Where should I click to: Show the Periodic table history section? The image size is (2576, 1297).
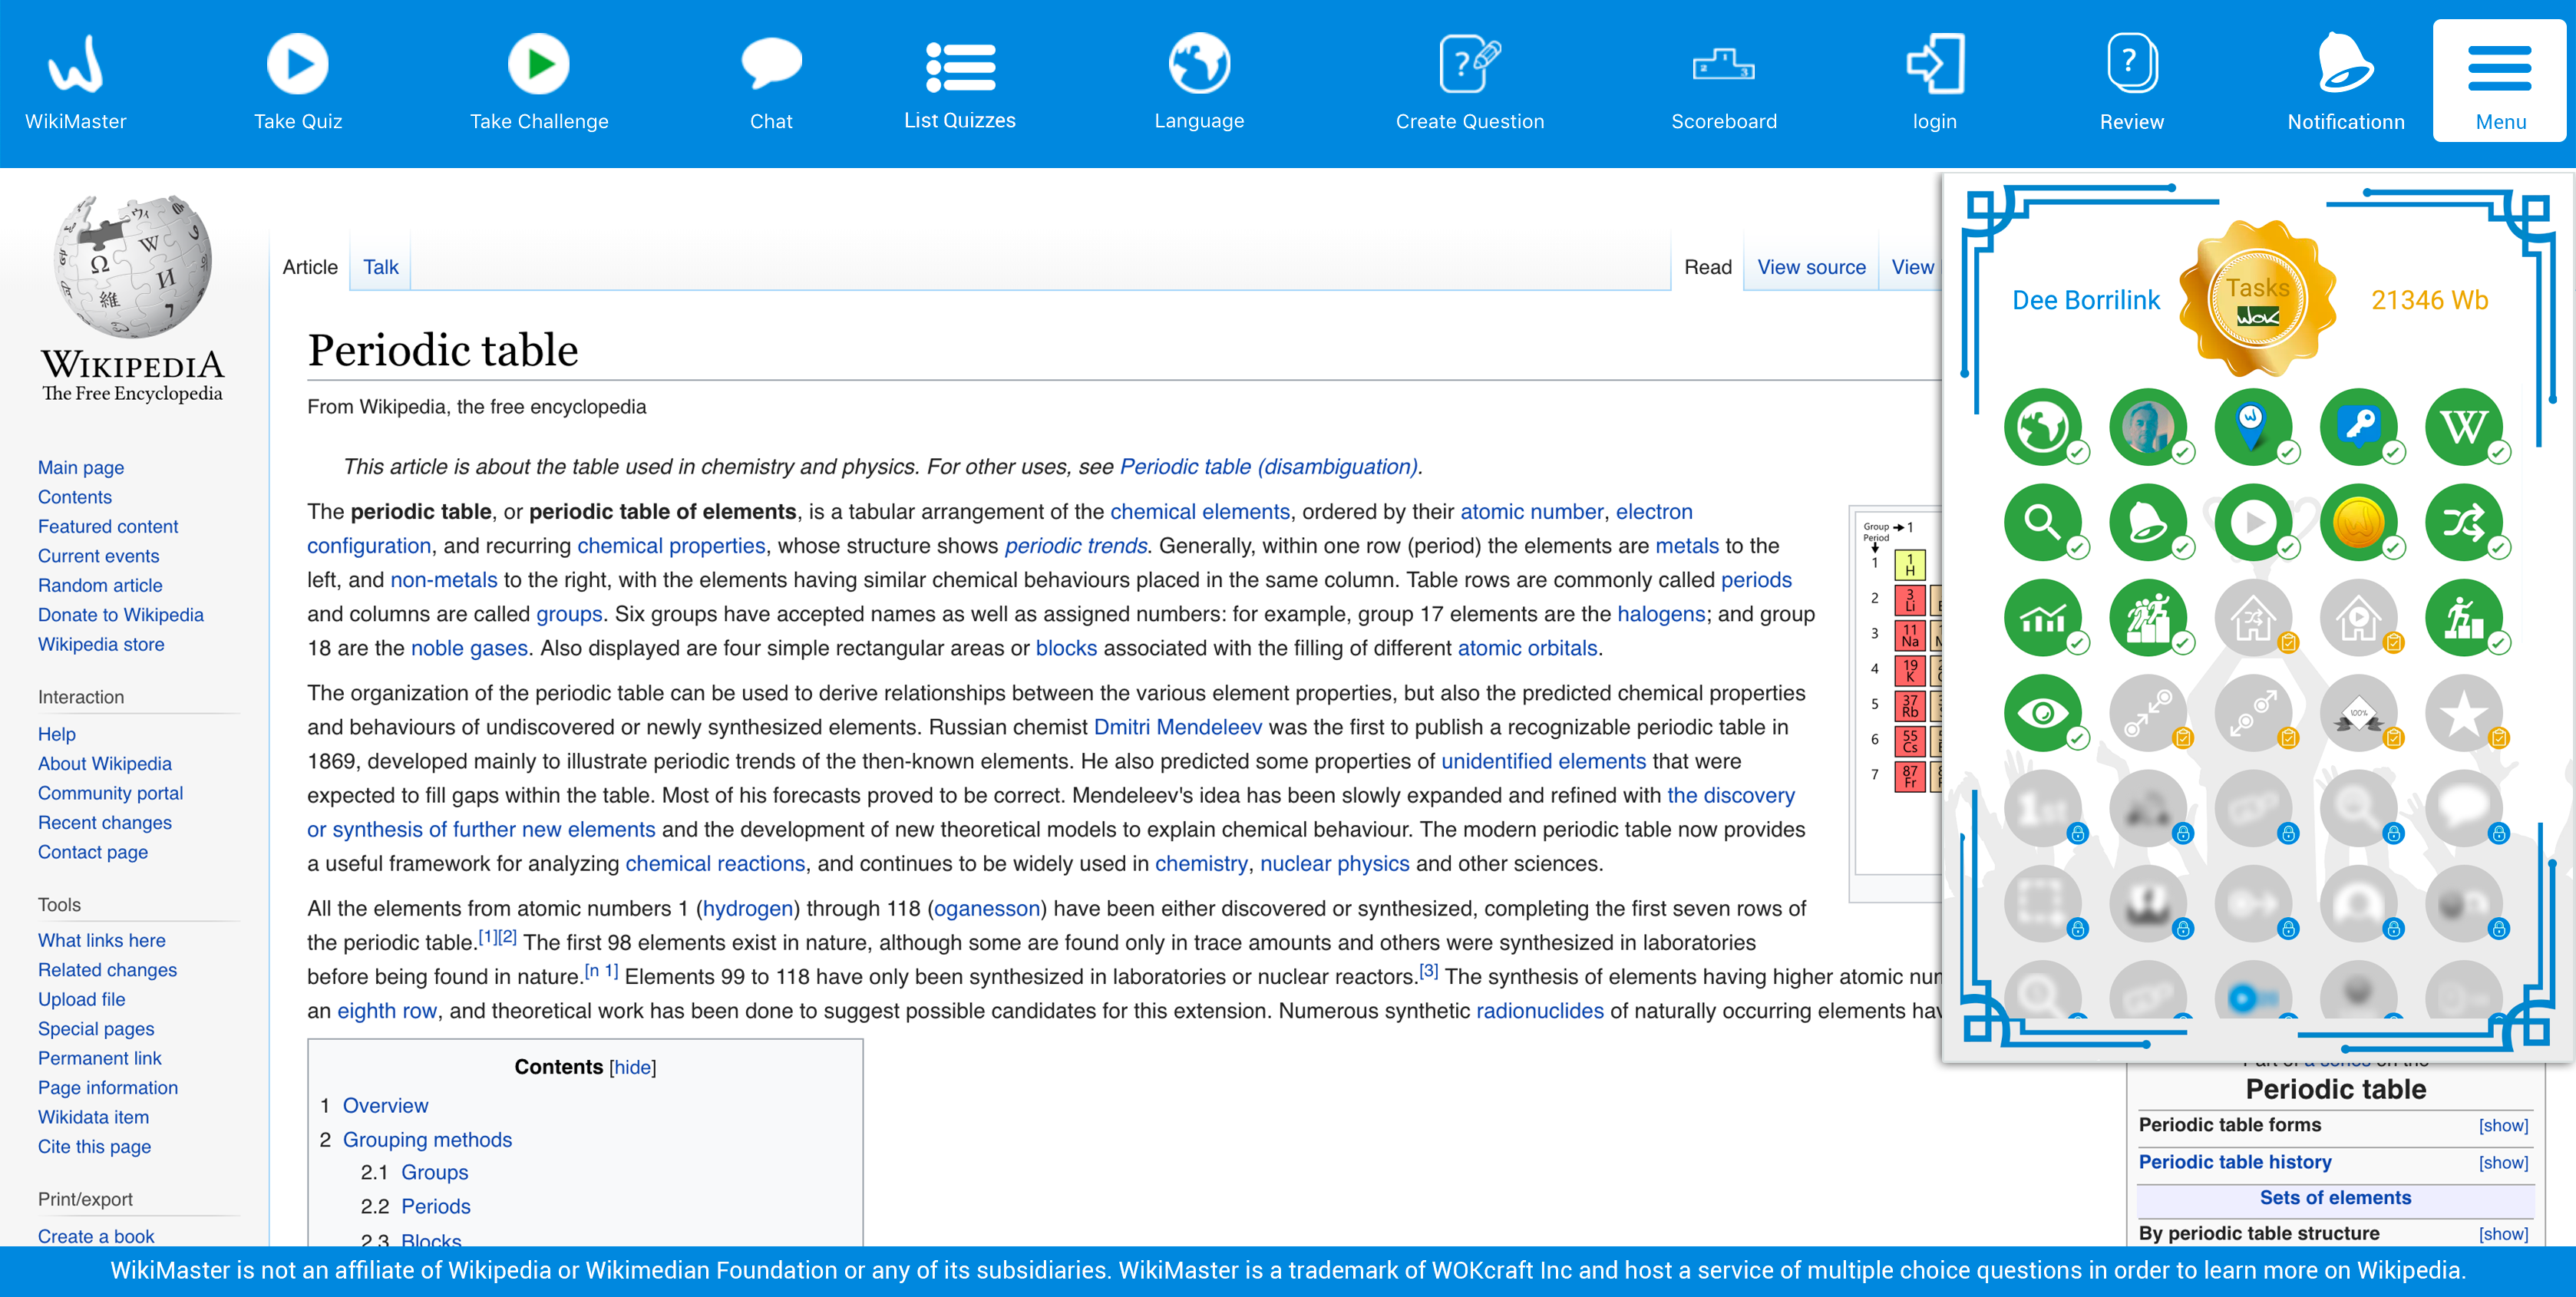point(2503,1162)
